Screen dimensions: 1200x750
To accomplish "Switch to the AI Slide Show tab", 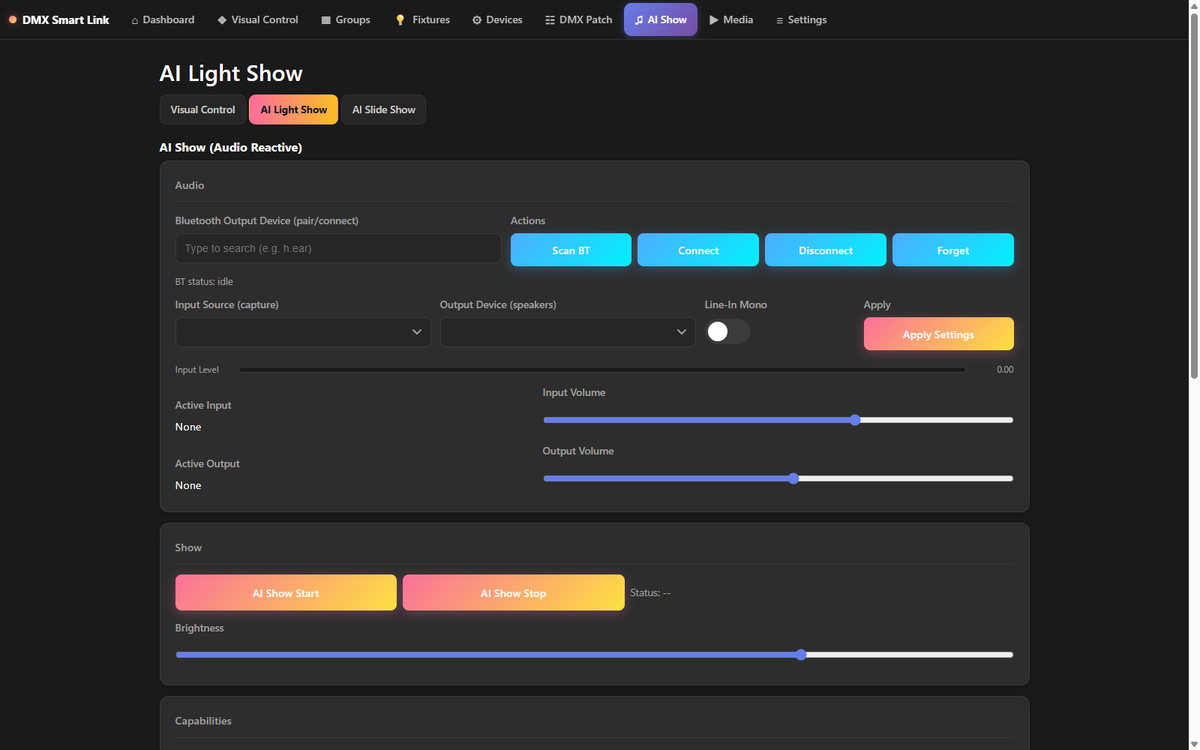I will pyautogui.click(x=384, y=110).
